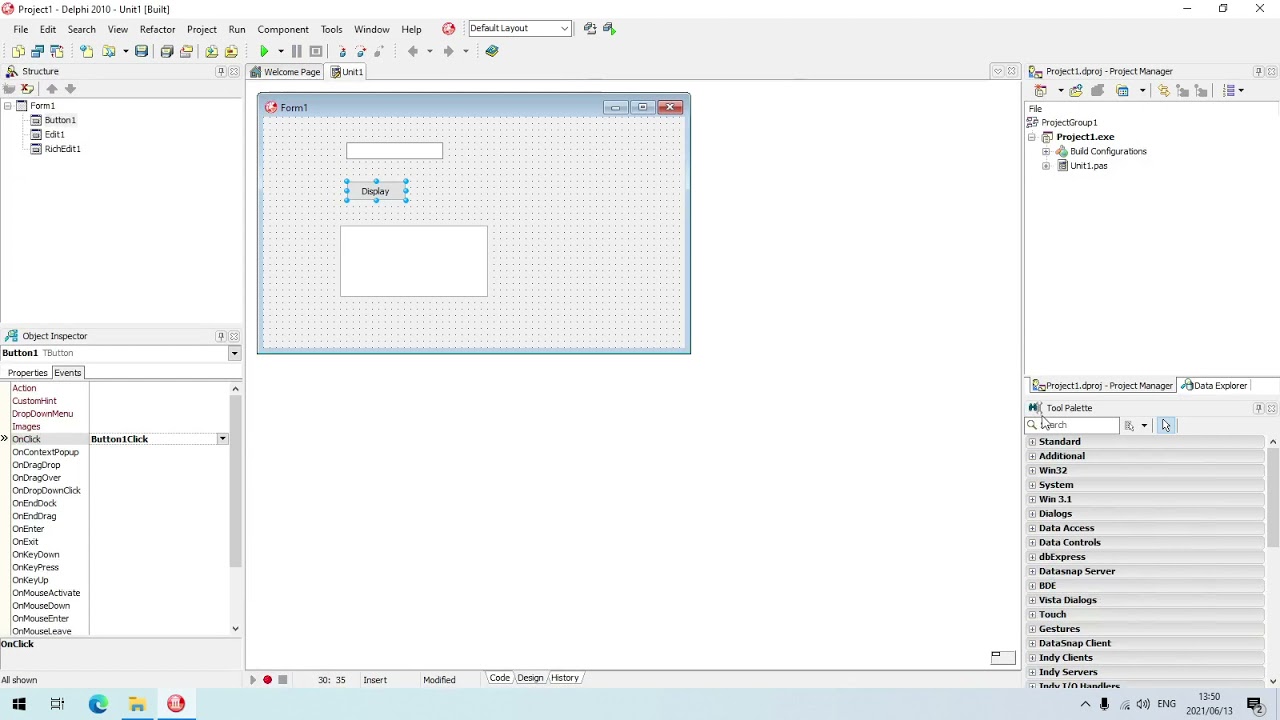The image size is (1280, 720).
Task: Click the Object Inspector scroll down arrow
Action: coord(235,629)
